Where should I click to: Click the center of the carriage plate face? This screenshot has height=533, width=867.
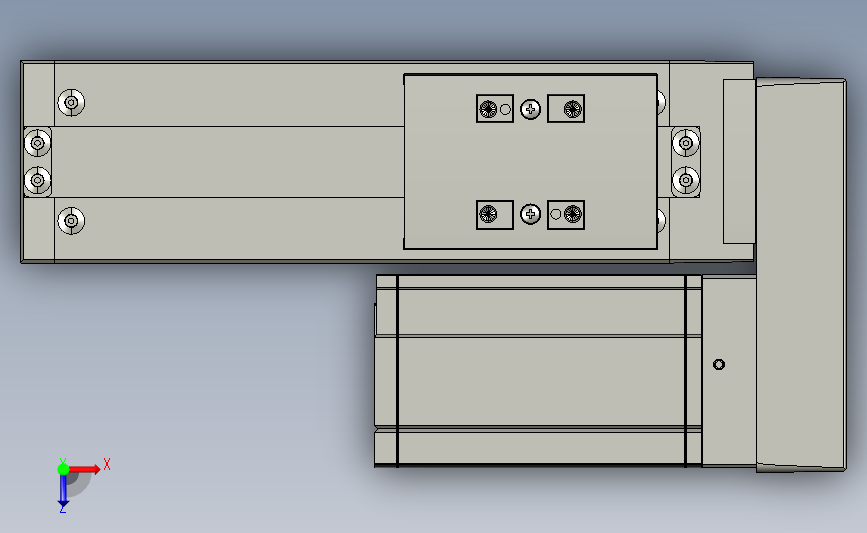530,161
